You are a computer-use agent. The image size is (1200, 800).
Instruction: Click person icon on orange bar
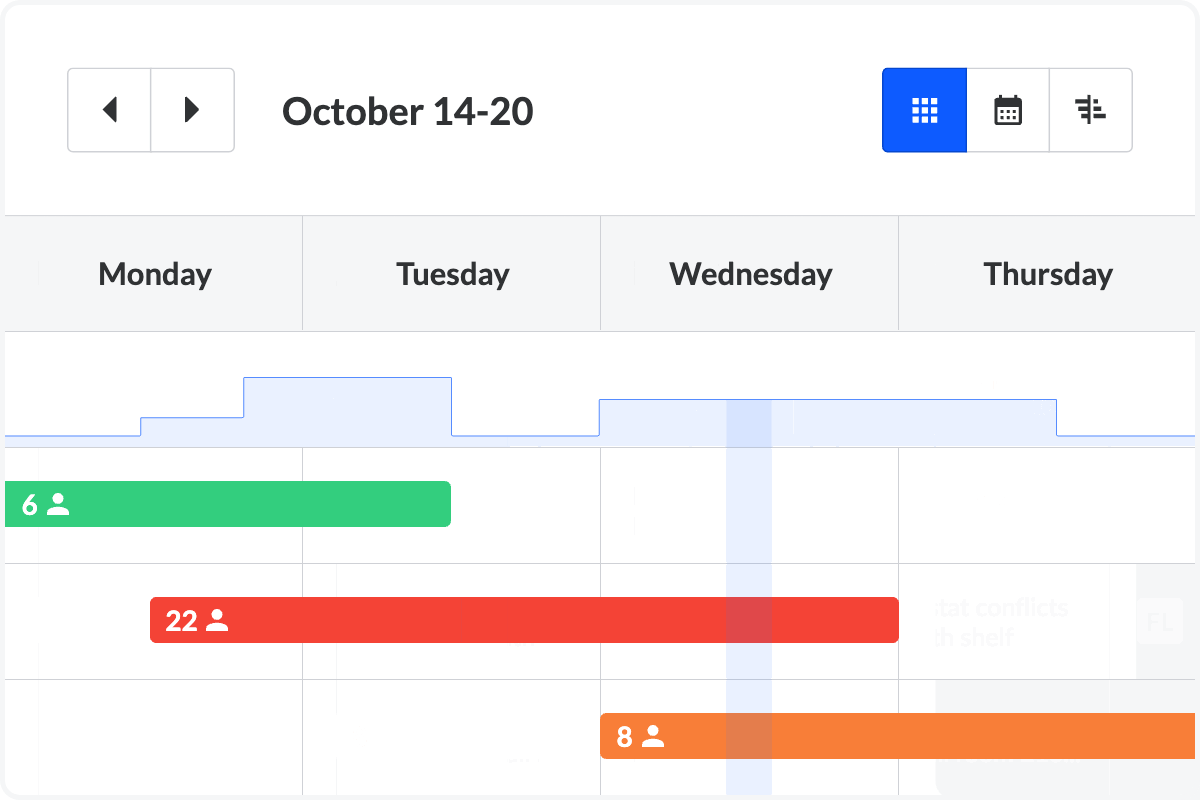pos(653,737)
